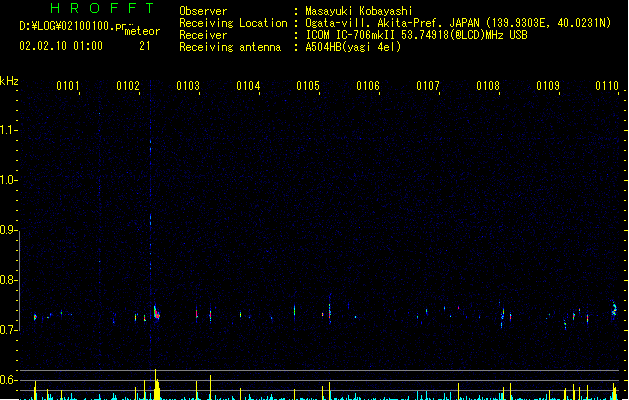Click the date stamp 02.02.10 01:00
The height and width of the screenshot is (400, 629).
click(x=61, y=46)
